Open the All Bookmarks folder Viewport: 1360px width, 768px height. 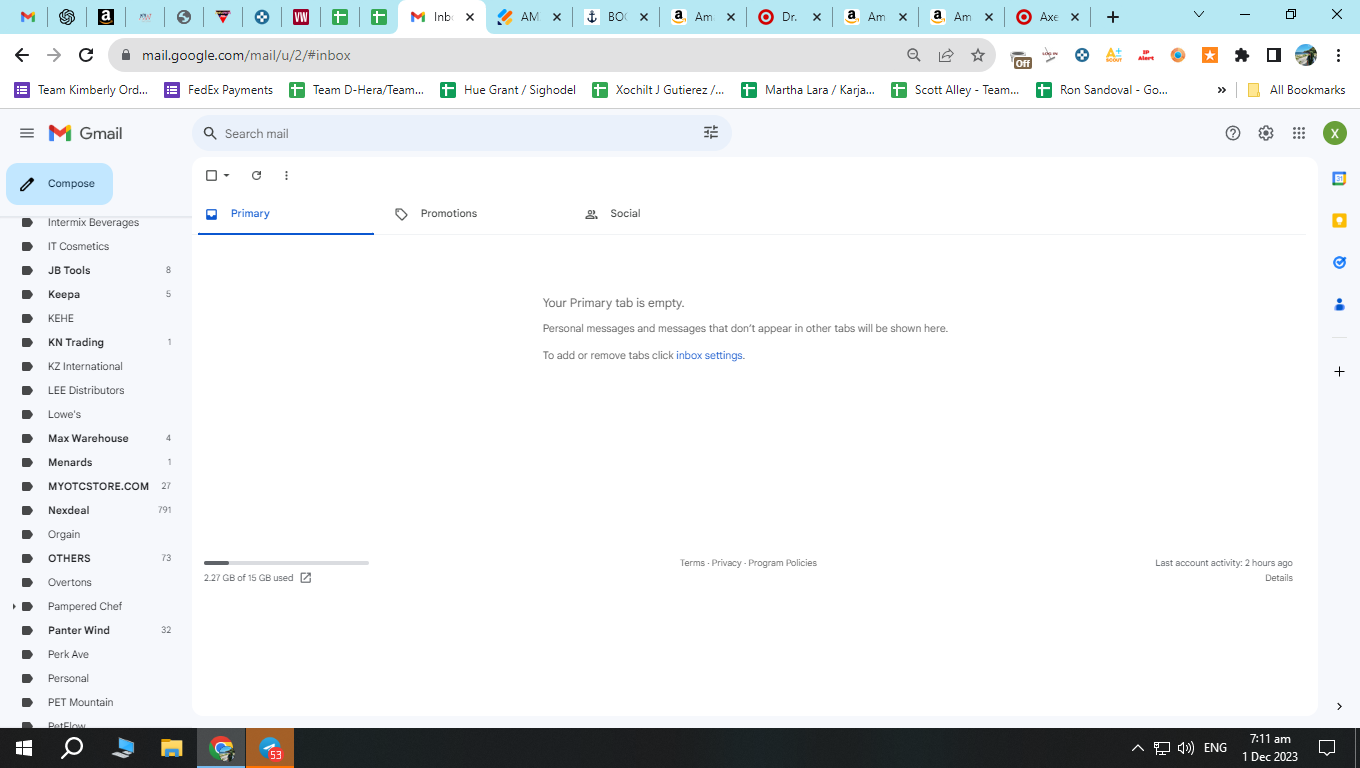1296,90
